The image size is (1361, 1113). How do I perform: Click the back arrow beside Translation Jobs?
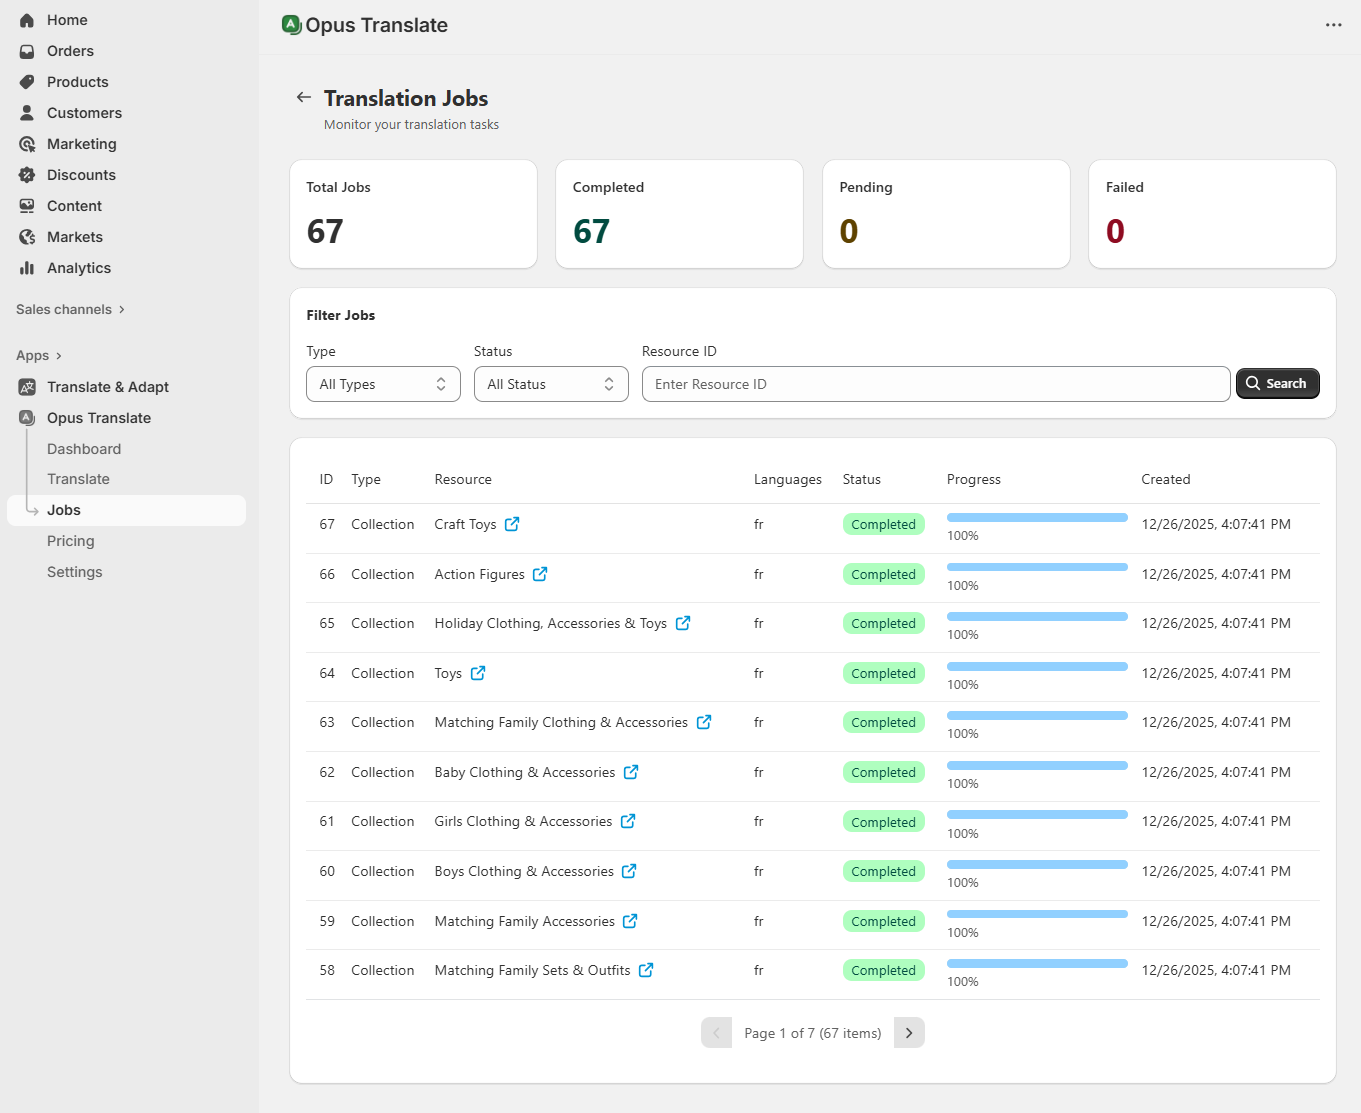tap(304, 97)
